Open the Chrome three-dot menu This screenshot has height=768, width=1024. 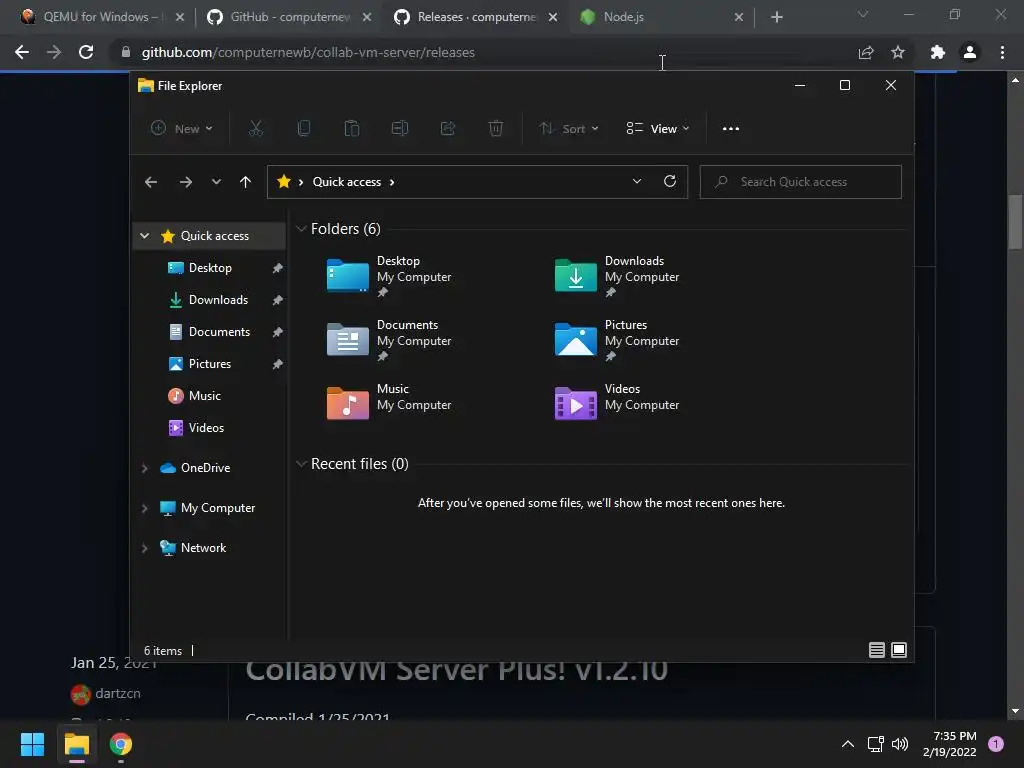pos(1002,52)
